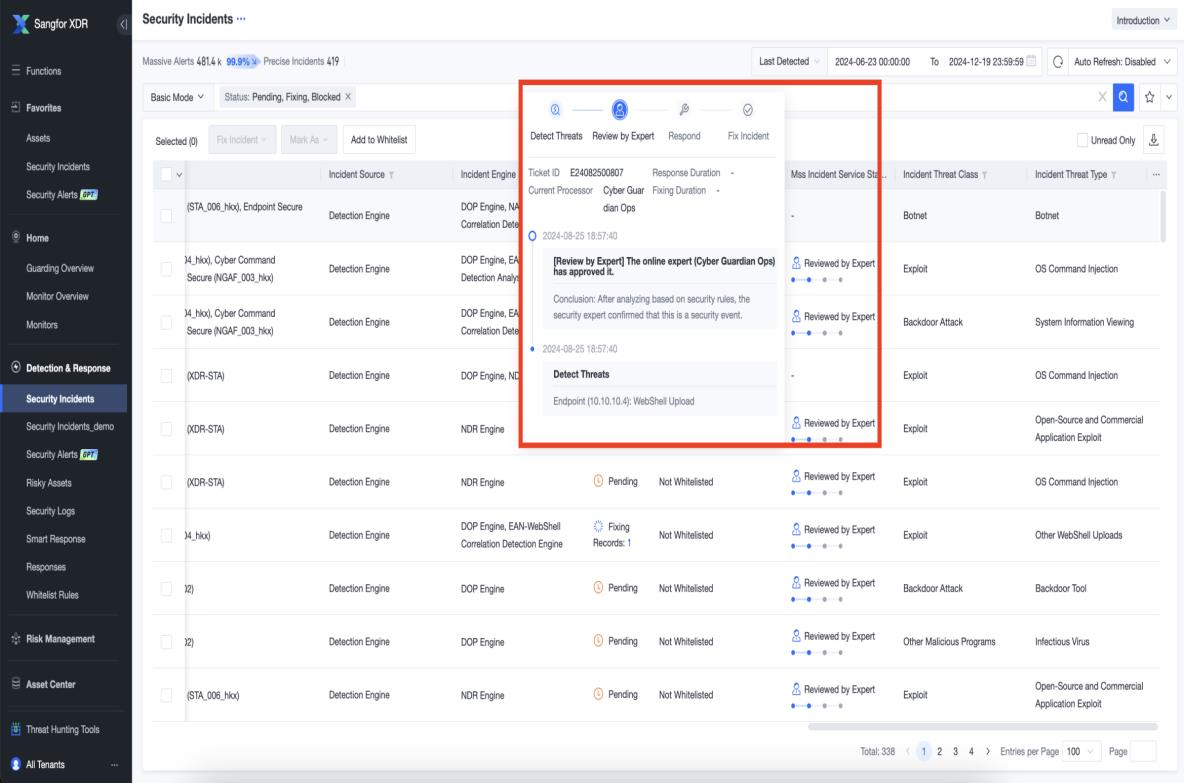
Task: Check the System Information Viewing row checkbox
Action: [x=166, y=322]
